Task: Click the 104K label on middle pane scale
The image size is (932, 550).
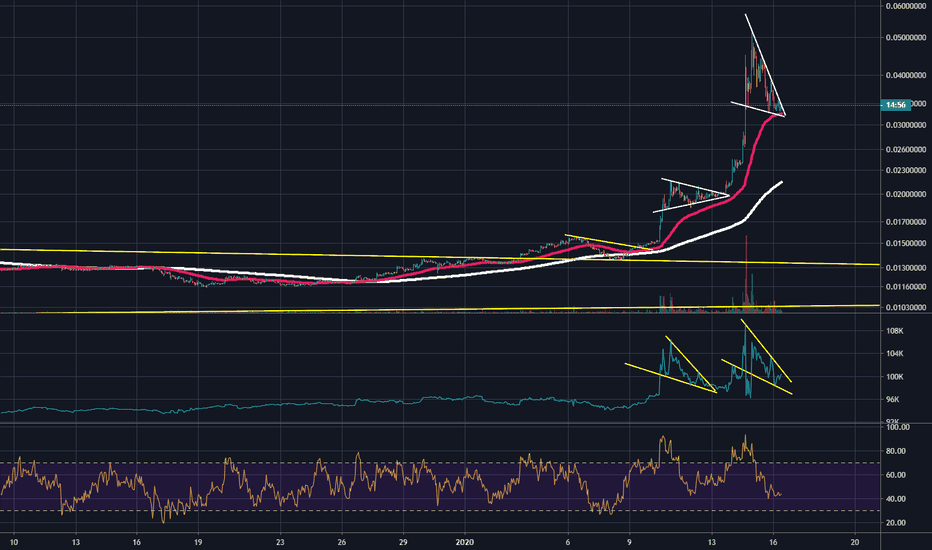Action: 895,354
